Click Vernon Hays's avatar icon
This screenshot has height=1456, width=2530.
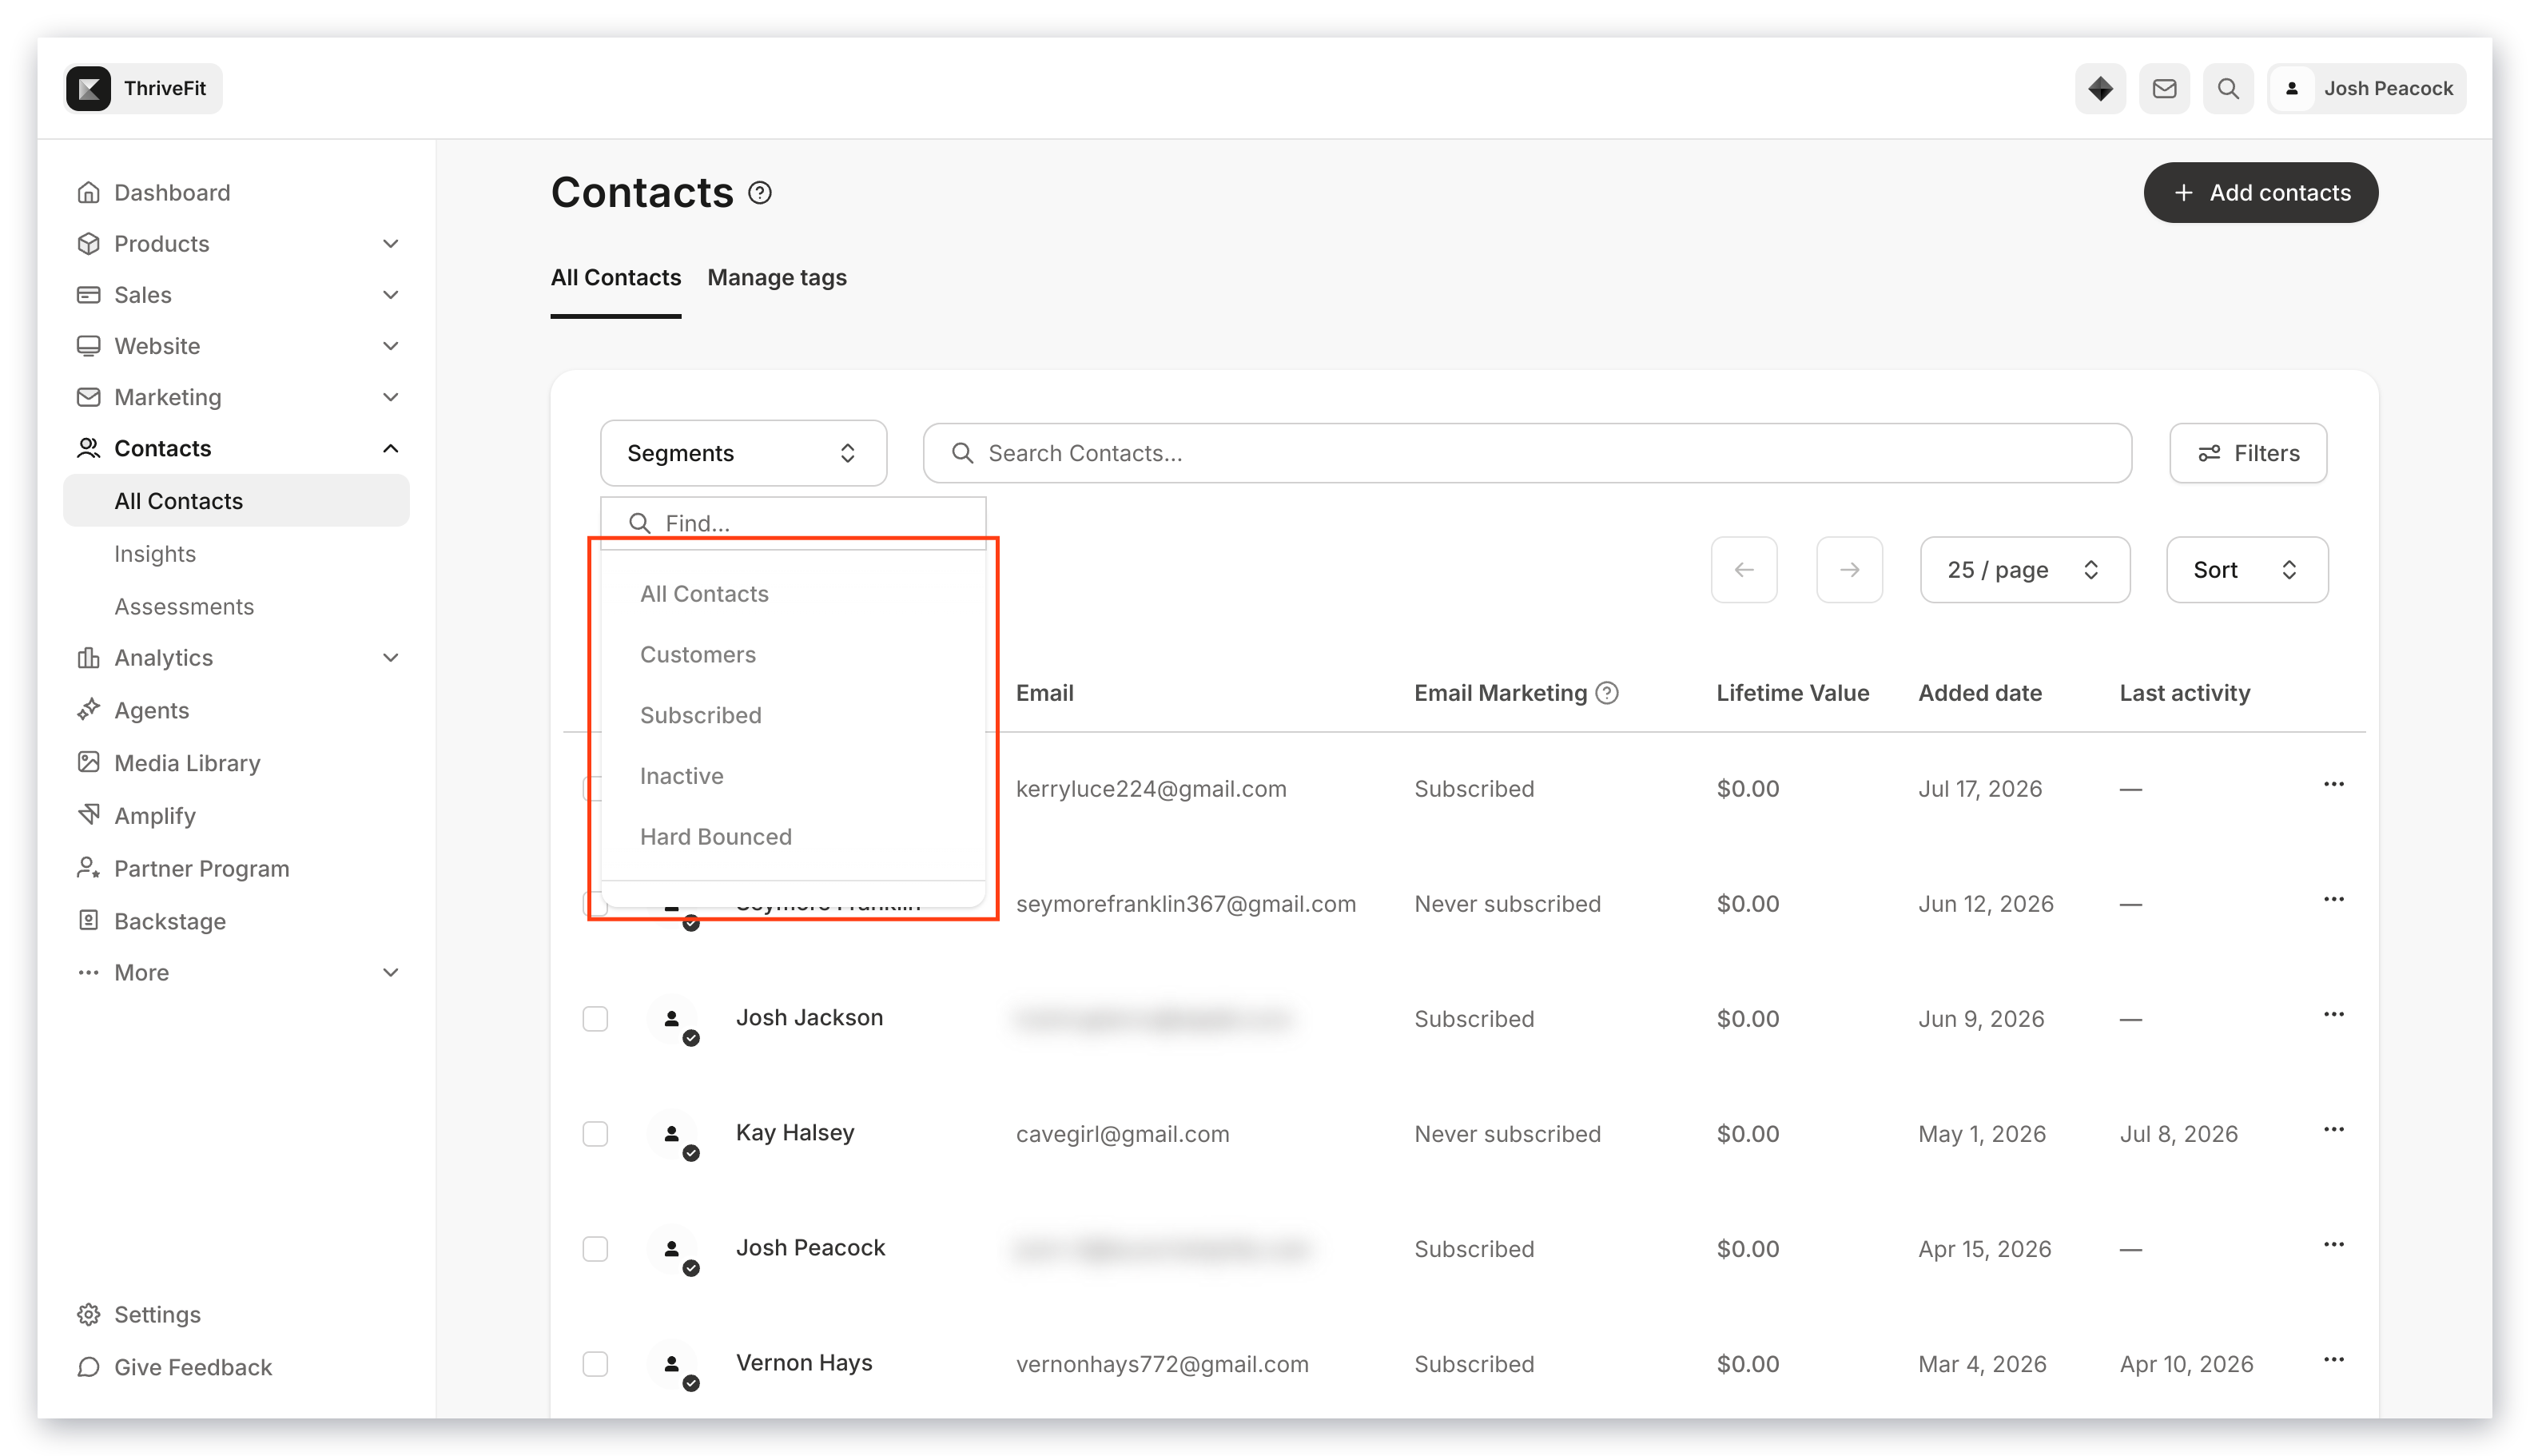[x=673, y=1365]
